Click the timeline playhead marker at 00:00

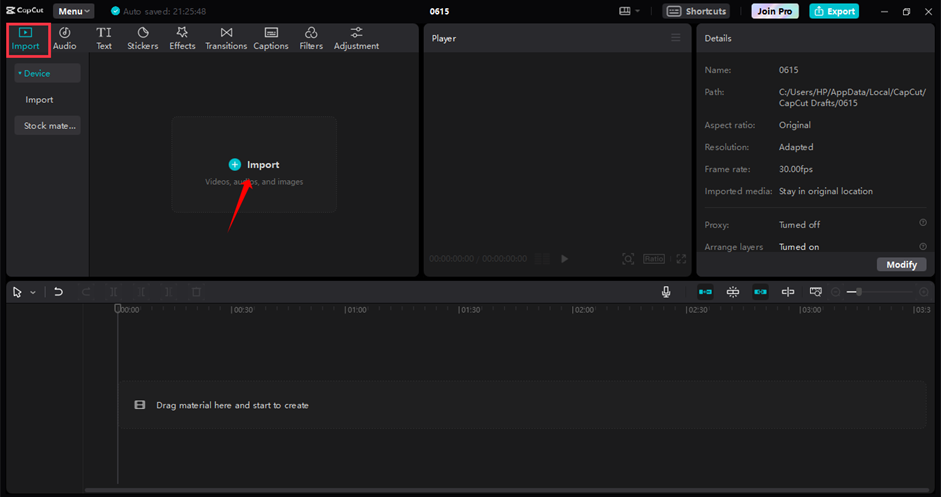pos(118,309)
